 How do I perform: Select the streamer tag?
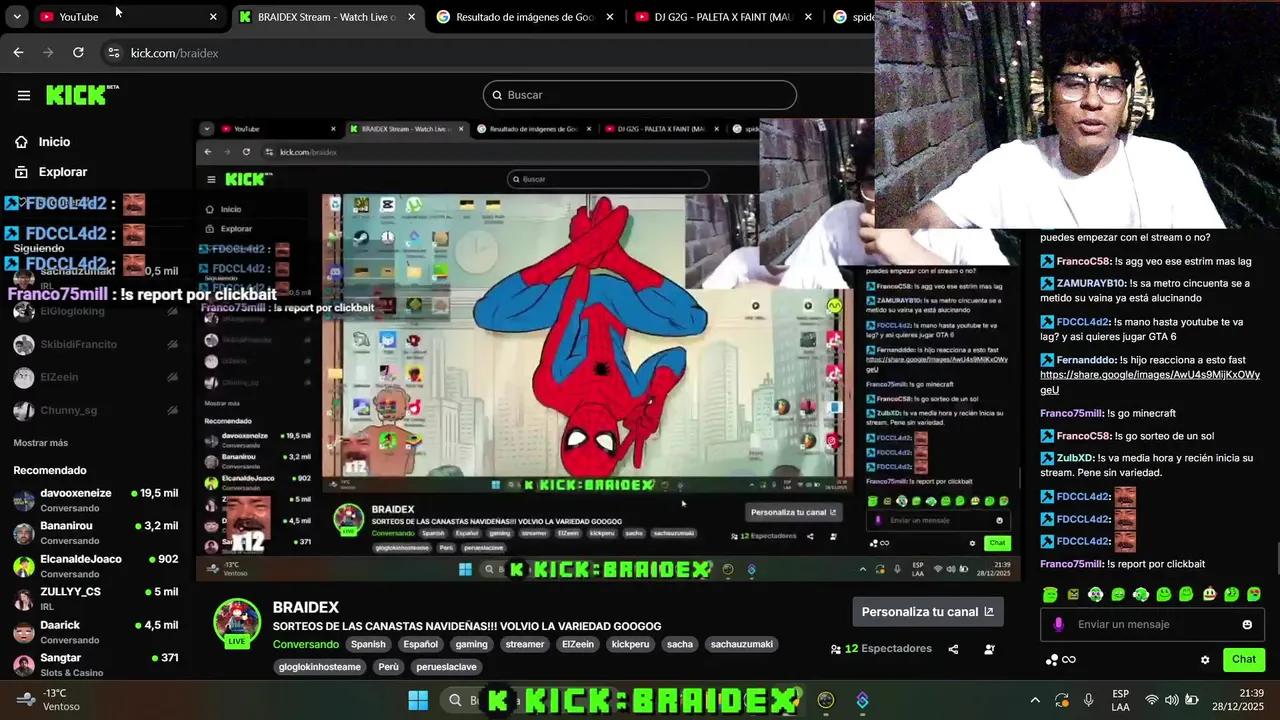point(525,645)
